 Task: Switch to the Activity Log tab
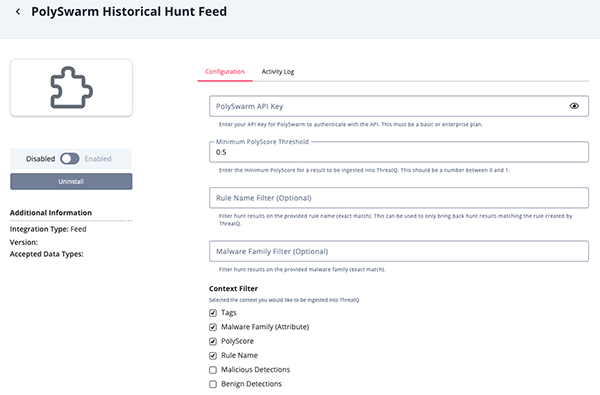click(278, 72)
